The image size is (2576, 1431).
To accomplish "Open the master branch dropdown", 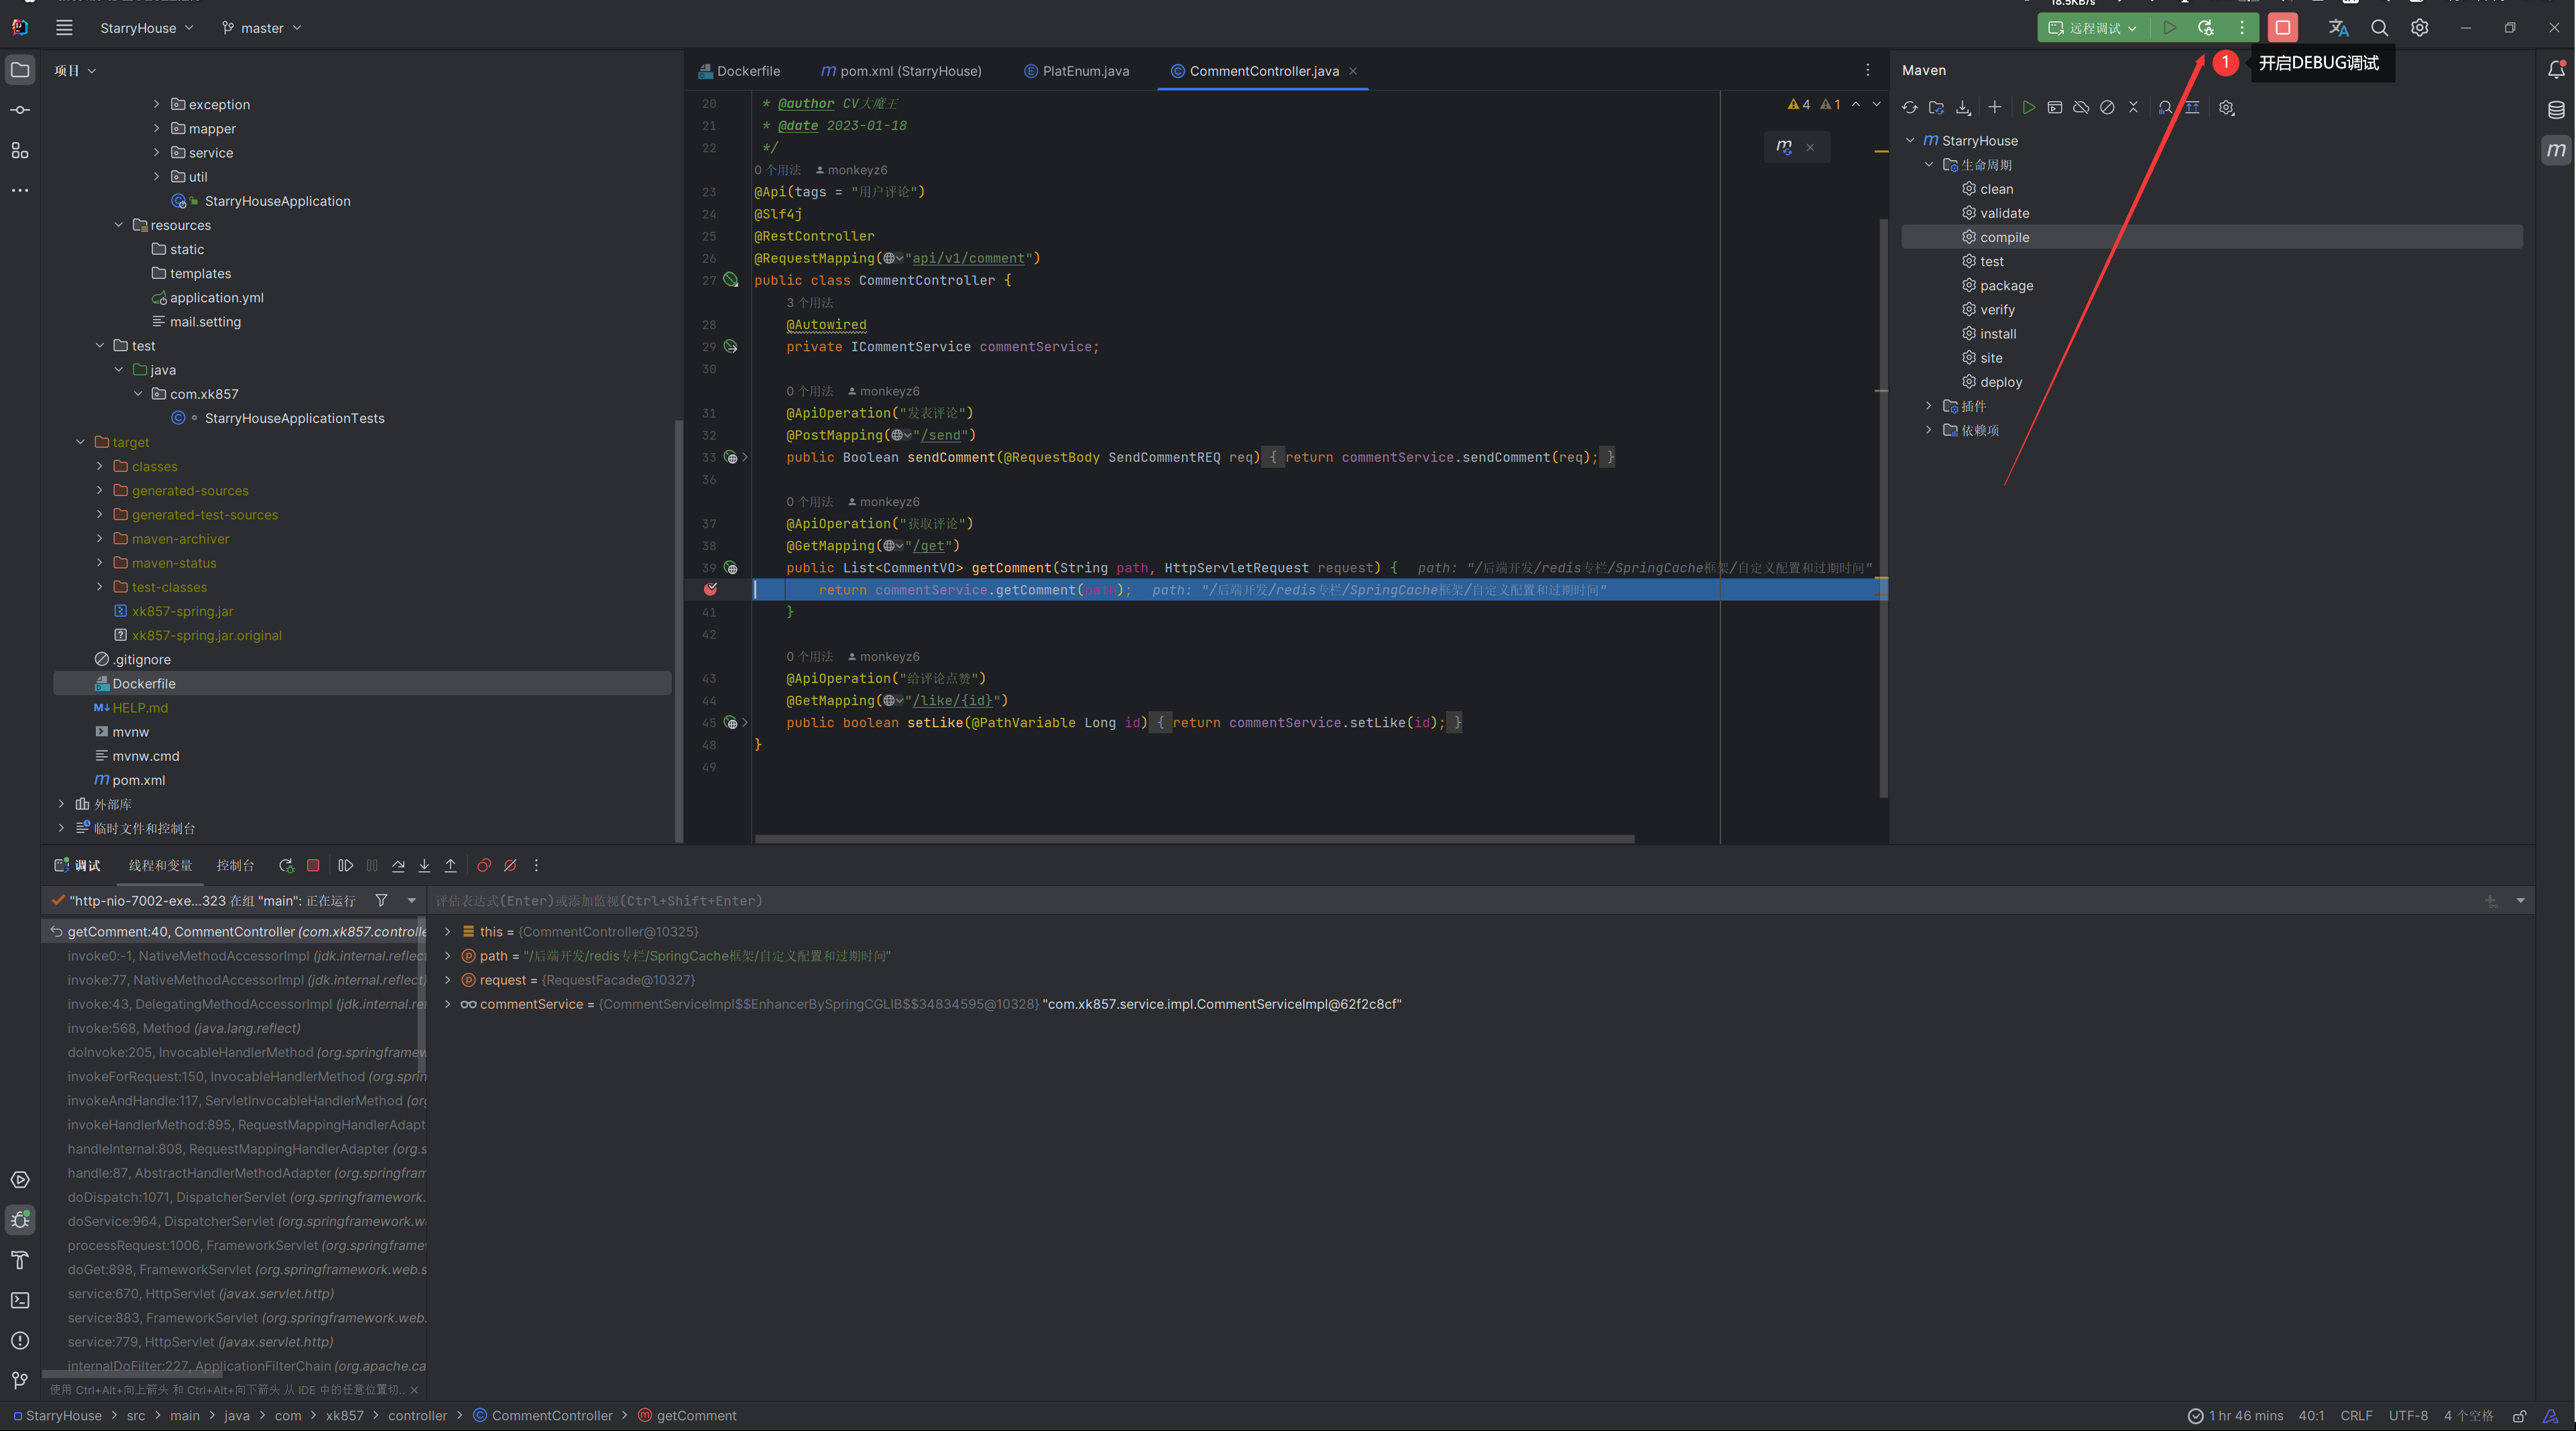I will (x=262, y=28).
